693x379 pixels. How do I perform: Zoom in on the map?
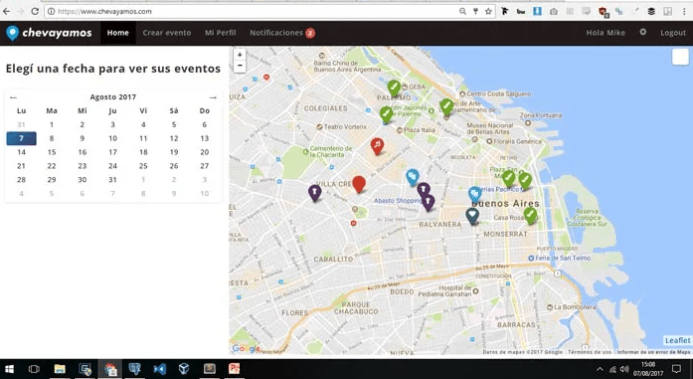click(x=240, y=55)
